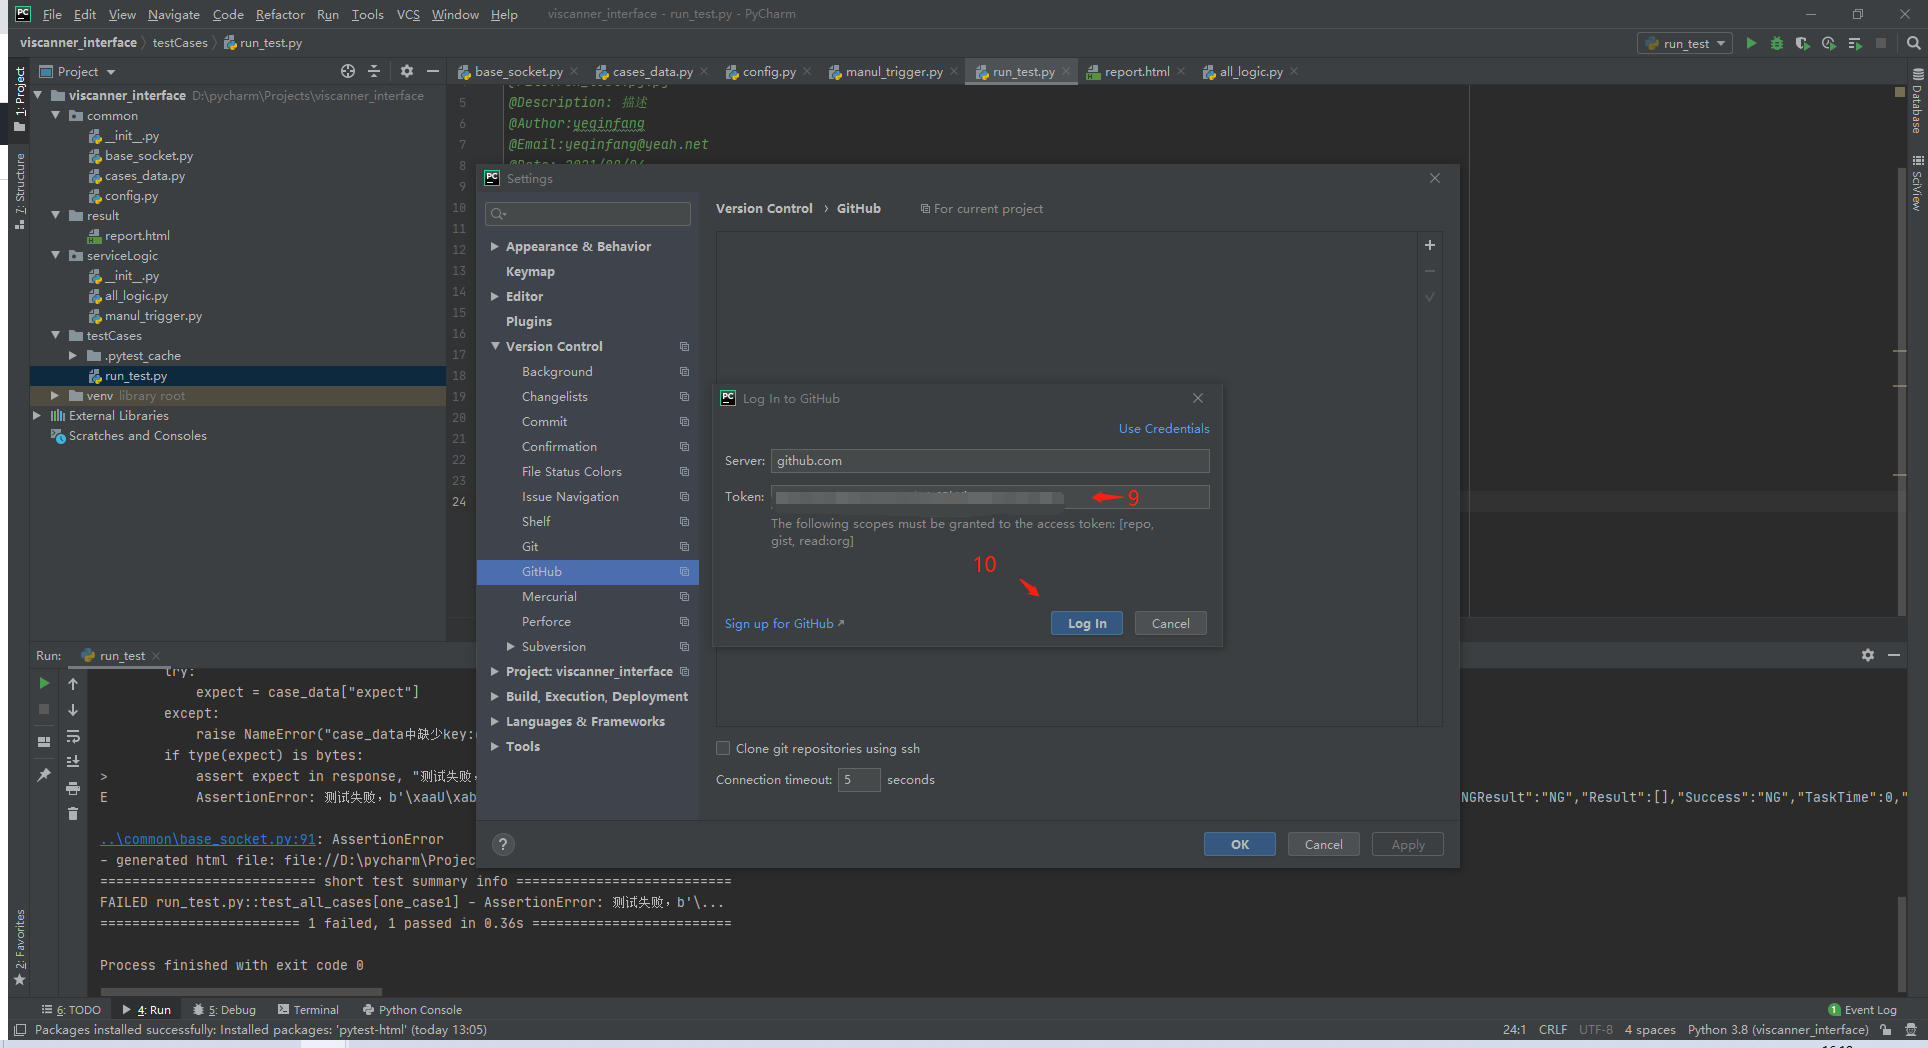
Task: Expand Build, Execution, Deployment settings
Action: pos(494,696)
